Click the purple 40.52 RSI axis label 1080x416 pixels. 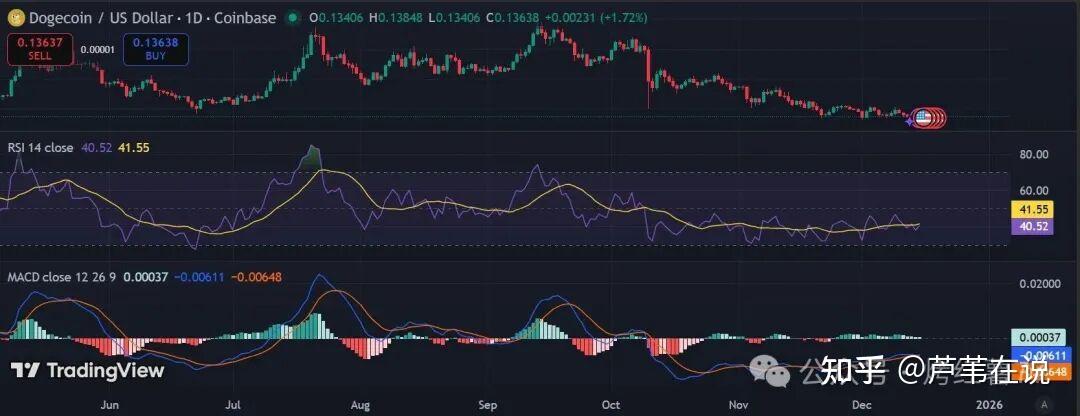(x=1030, y=227)
